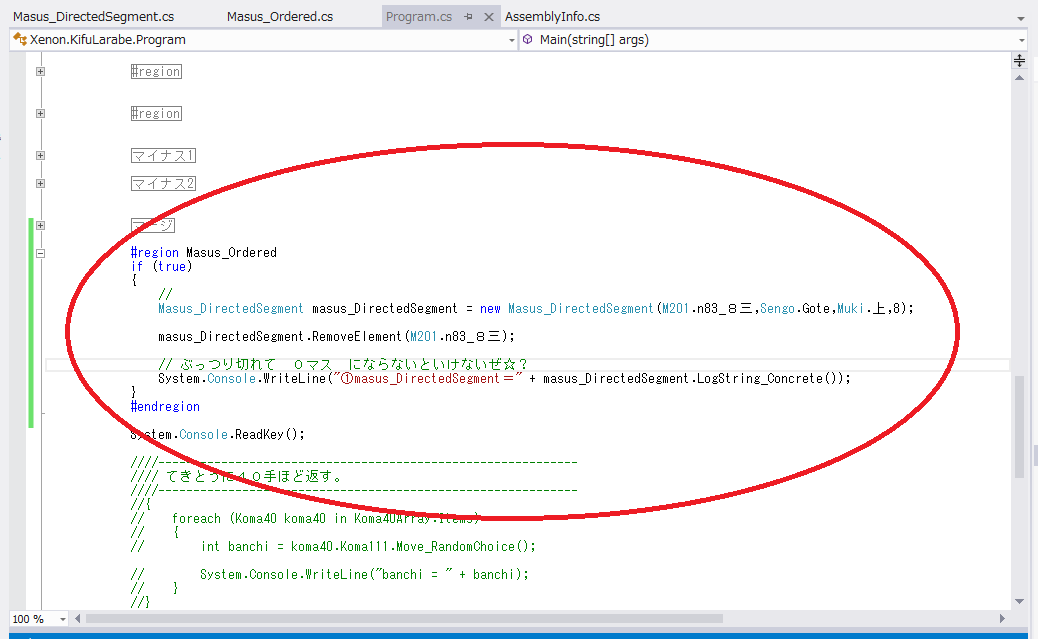
Task: Open the AssemblyInfo.cs tab
Action: [x=552, y=17]
